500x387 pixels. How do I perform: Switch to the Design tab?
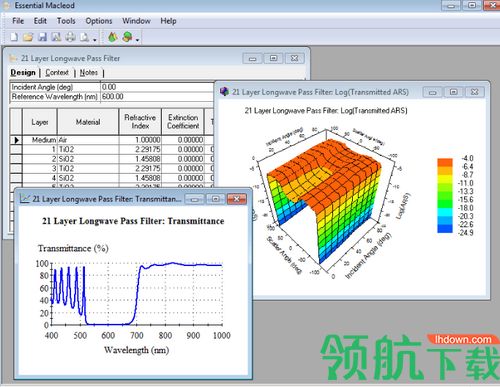tap(23, 72)
